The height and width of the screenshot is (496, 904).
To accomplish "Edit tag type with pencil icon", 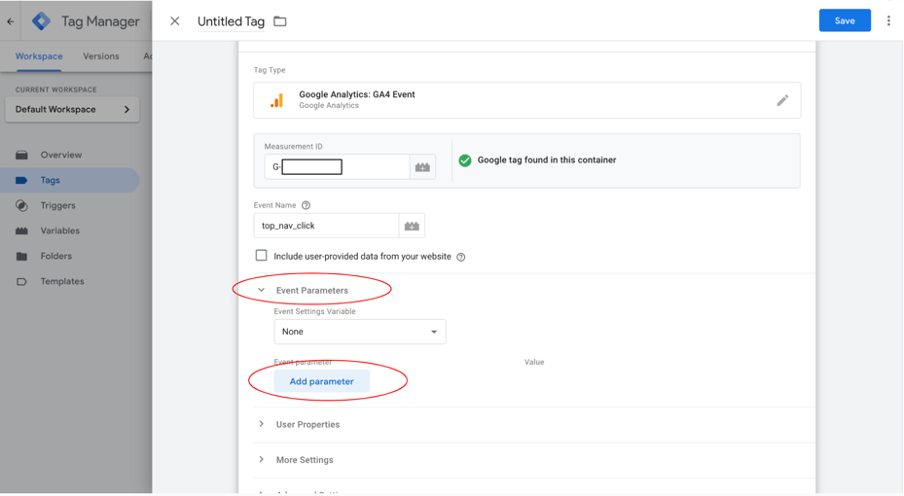I will tap(782, 100).
